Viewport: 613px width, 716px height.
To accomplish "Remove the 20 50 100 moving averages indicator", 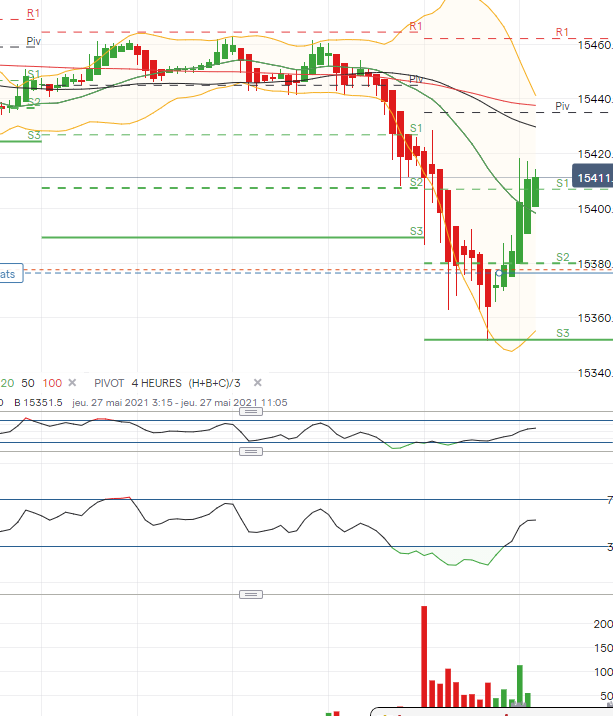I will click(x=72, y=383).
